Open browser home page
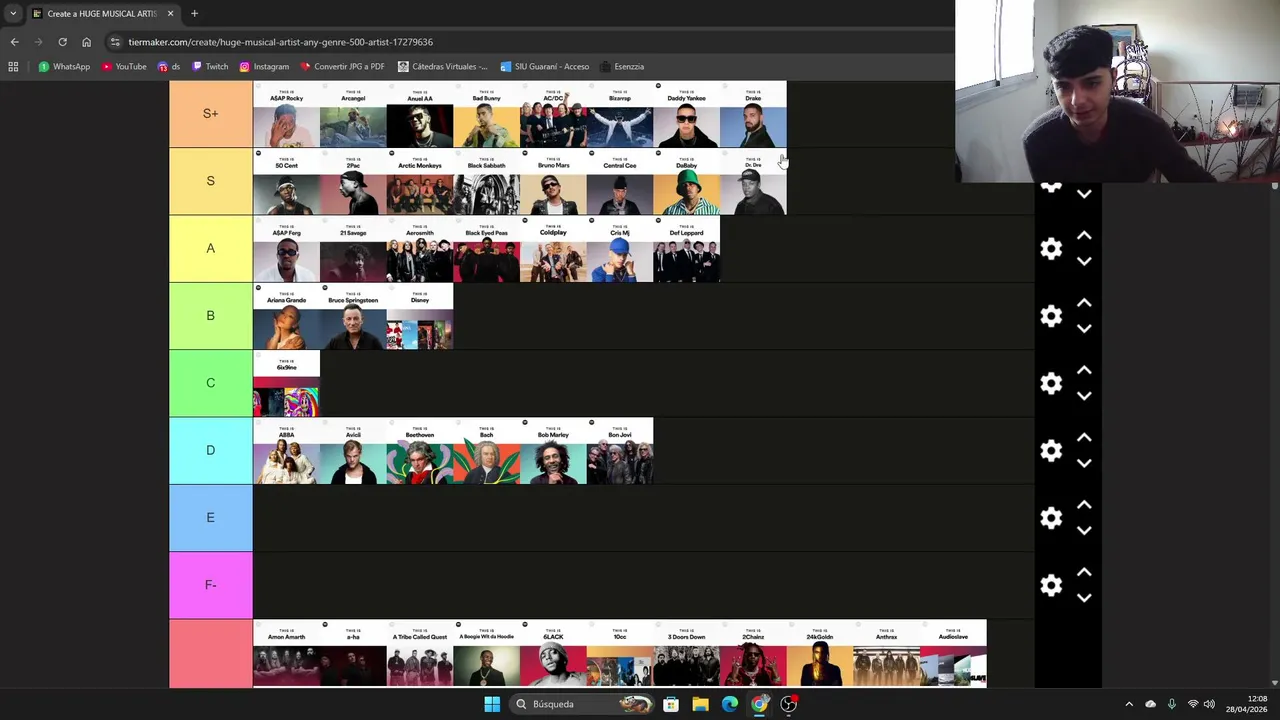This screenshot has width=1280, height=720. tap(86, 42)
